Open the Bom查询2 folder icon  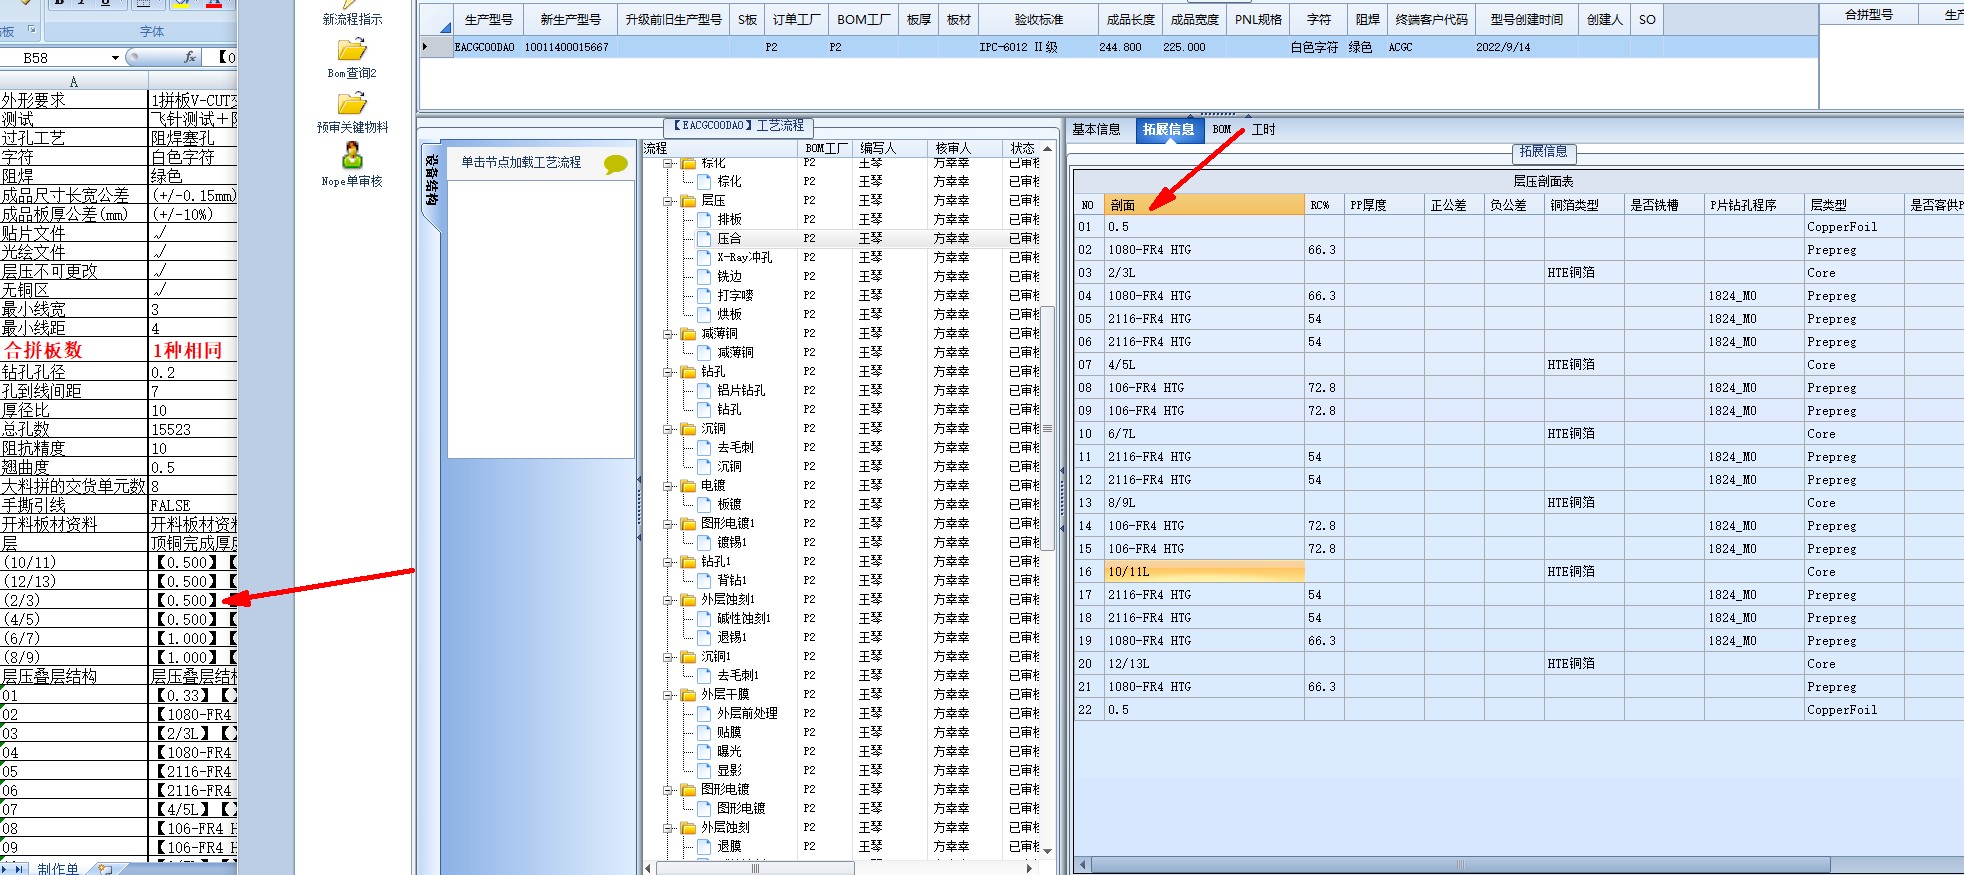pos(352,49)
